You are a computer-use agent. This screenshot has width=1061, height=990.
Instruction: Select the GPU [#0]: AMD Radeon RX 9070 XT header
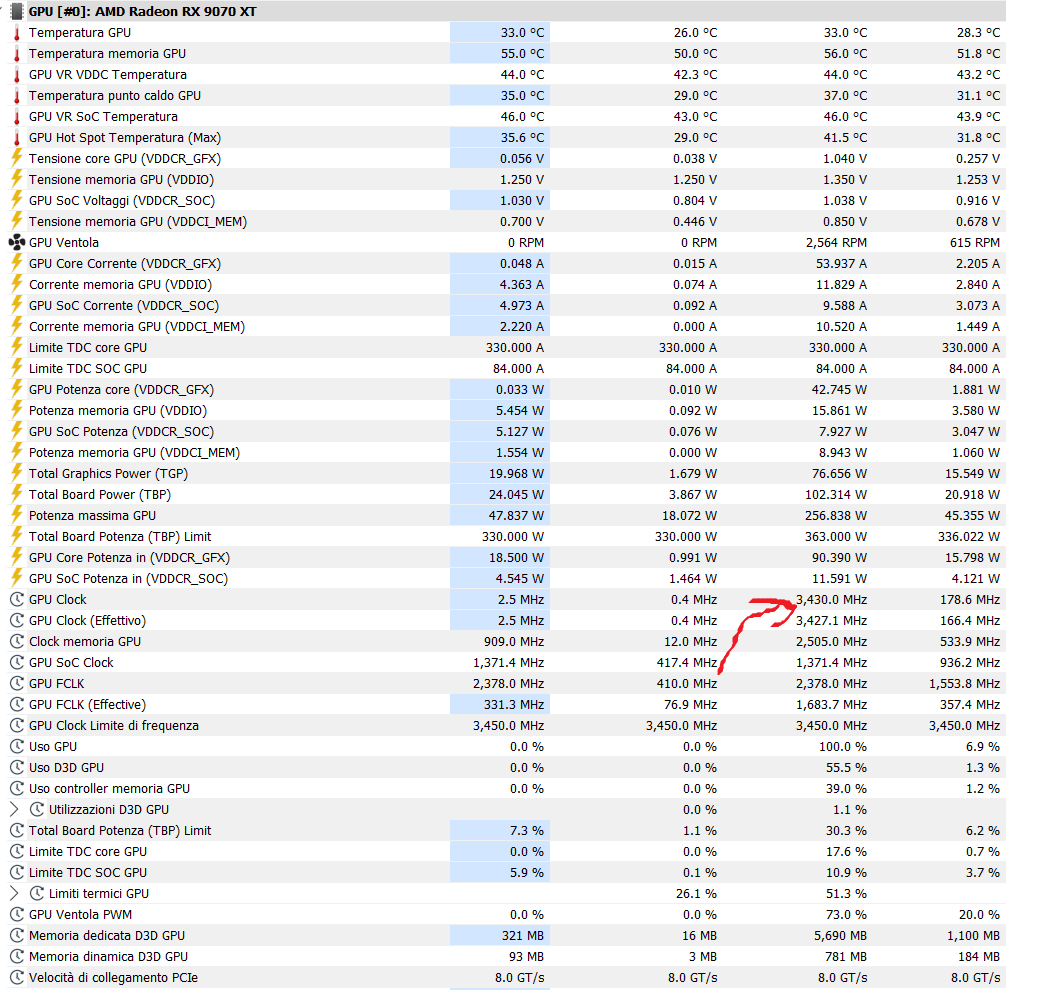pyautogui.click(x=142, y=12)
